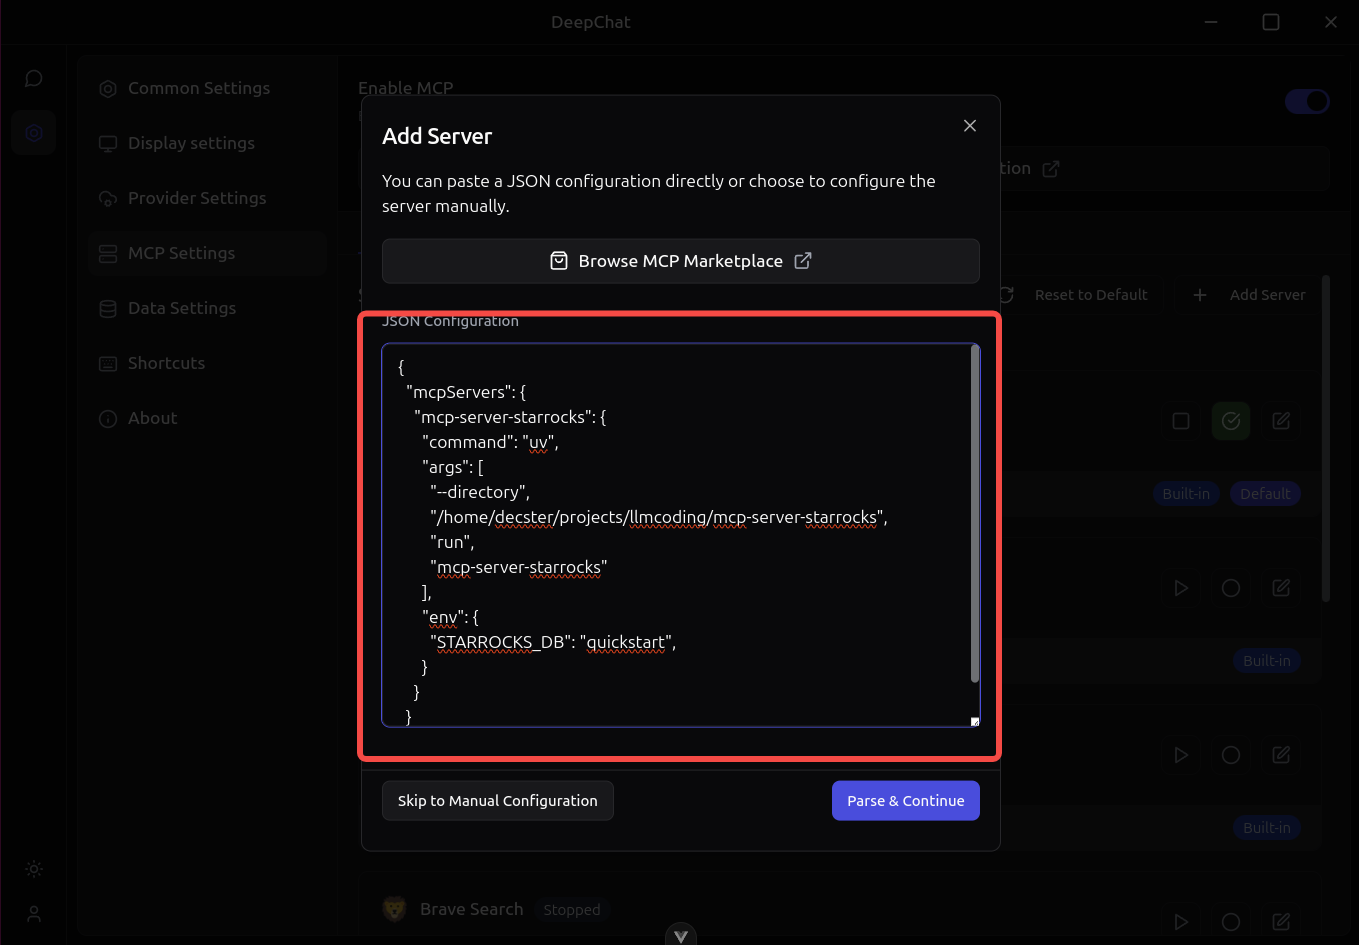Screen dimensions: 1359x945
Task: Click the Browse MCP Marketplace button
Action: [x=681, y=261]
